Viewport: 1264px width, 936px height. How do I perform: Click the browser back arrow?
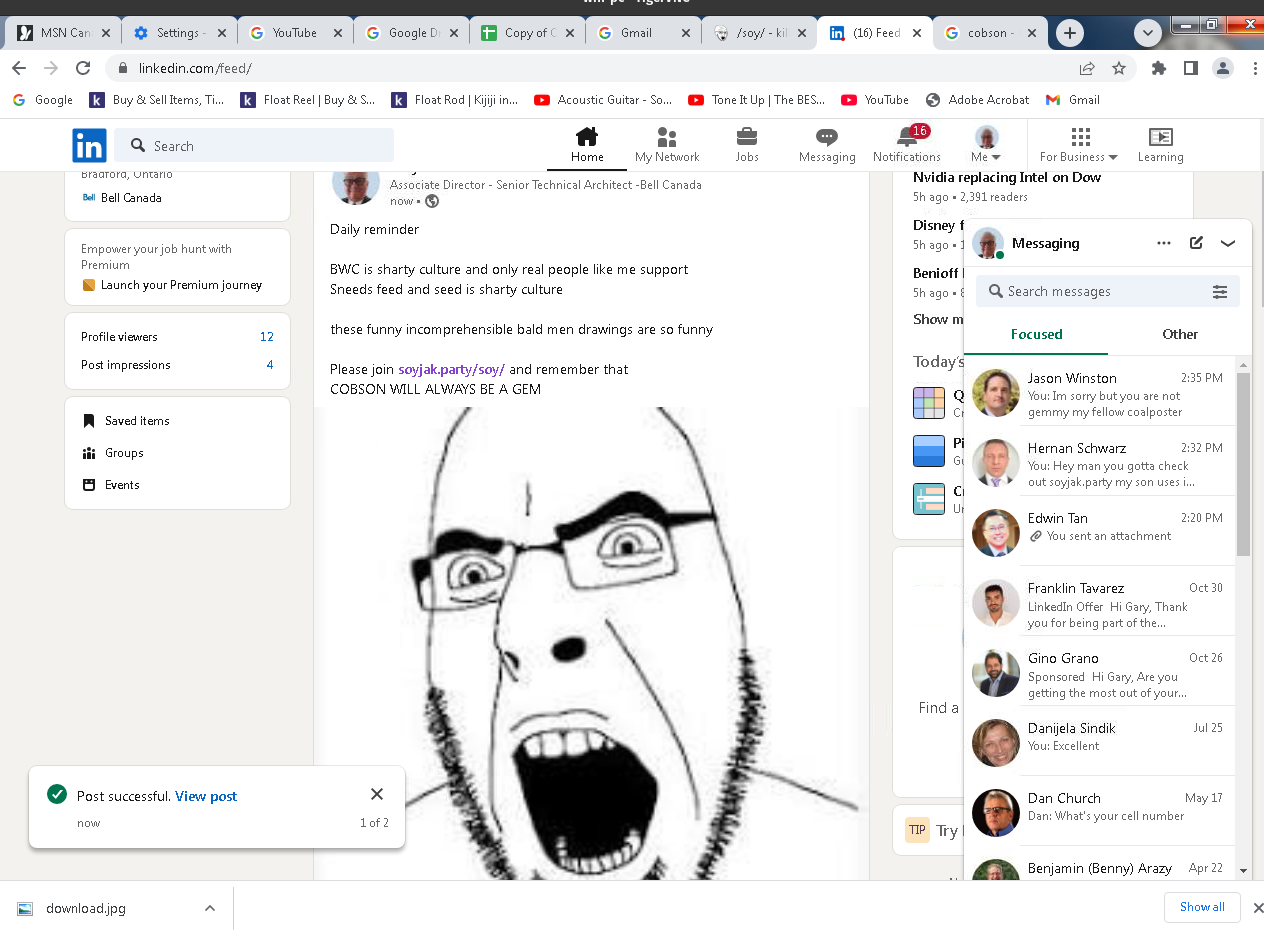pos(19,68)
